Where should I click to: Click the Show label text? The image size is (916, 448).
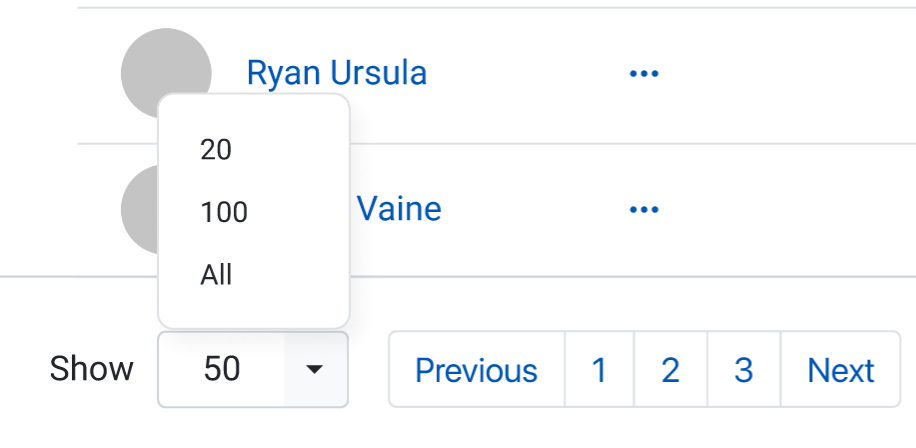coord(92,369)
